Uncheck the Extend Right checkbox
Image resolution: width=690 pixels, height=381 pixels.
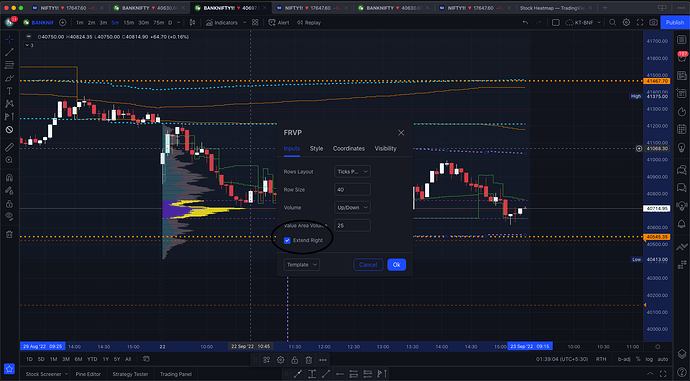287,240
